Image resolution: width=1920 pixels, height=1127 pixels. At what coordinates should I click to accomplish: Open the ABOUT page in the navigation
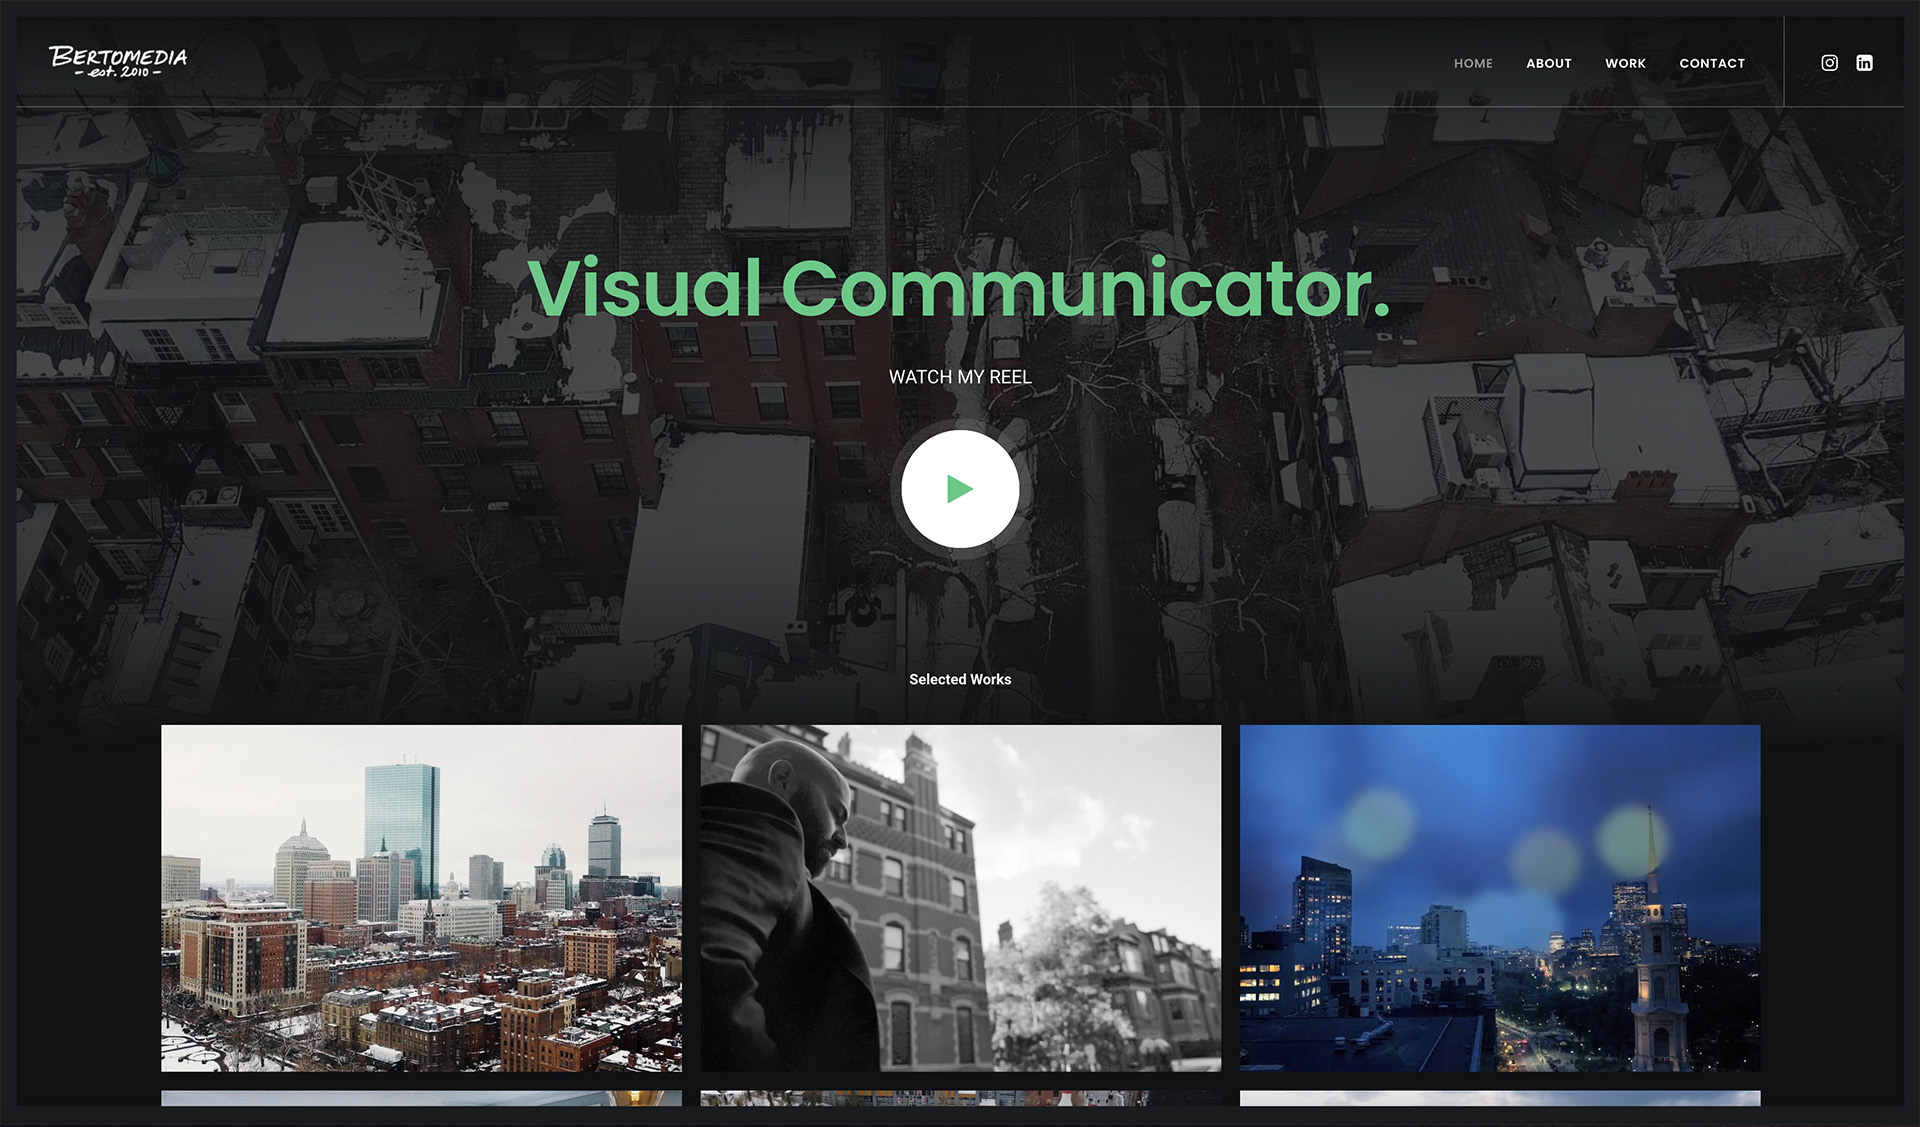click(1548, 63)
